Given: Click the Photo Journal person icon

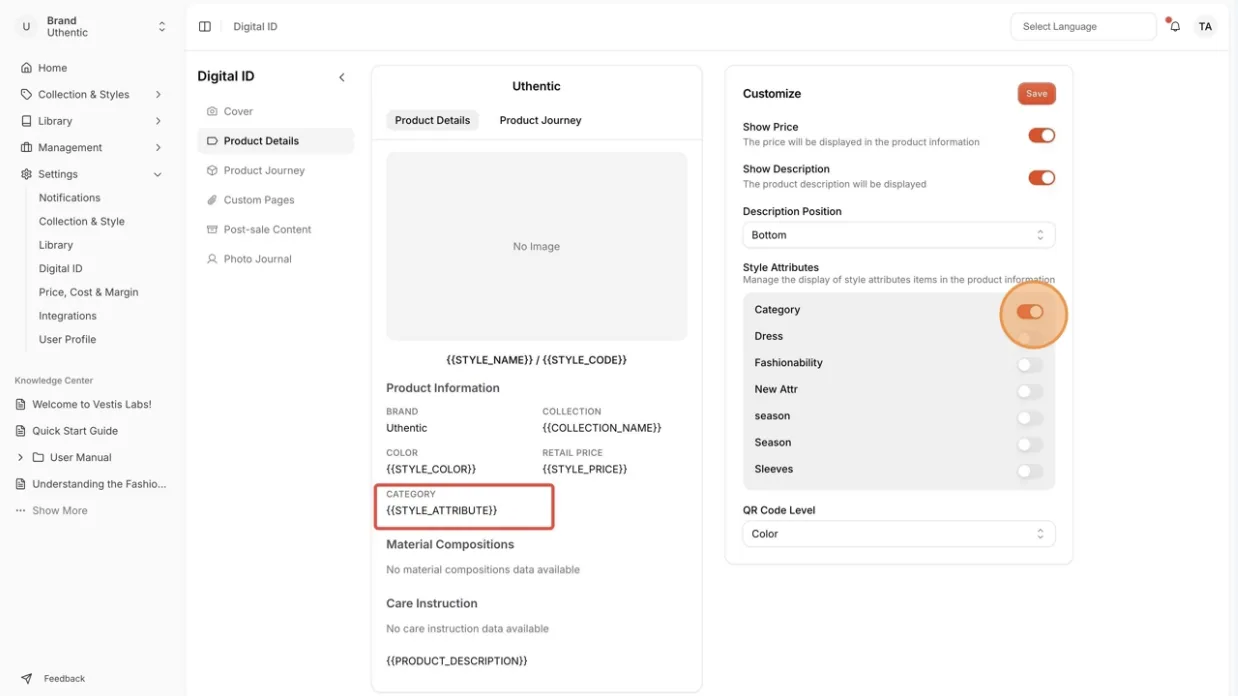Looking at the screenshot, I should (x=212, y=259).
